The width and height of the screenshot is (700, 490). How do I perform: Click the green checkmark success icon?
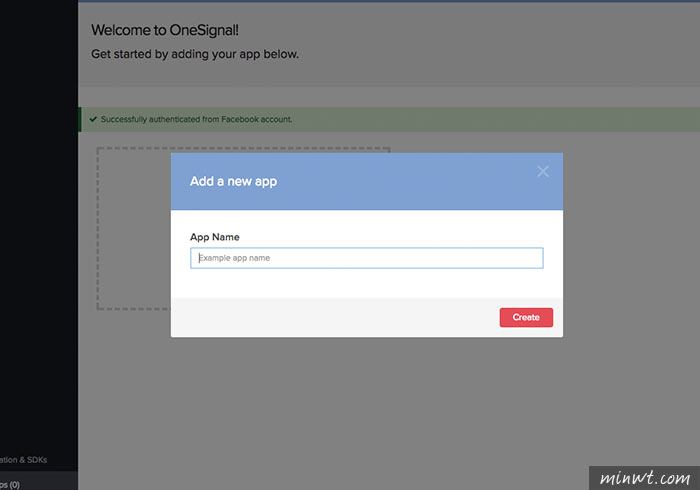click(93, 119)
